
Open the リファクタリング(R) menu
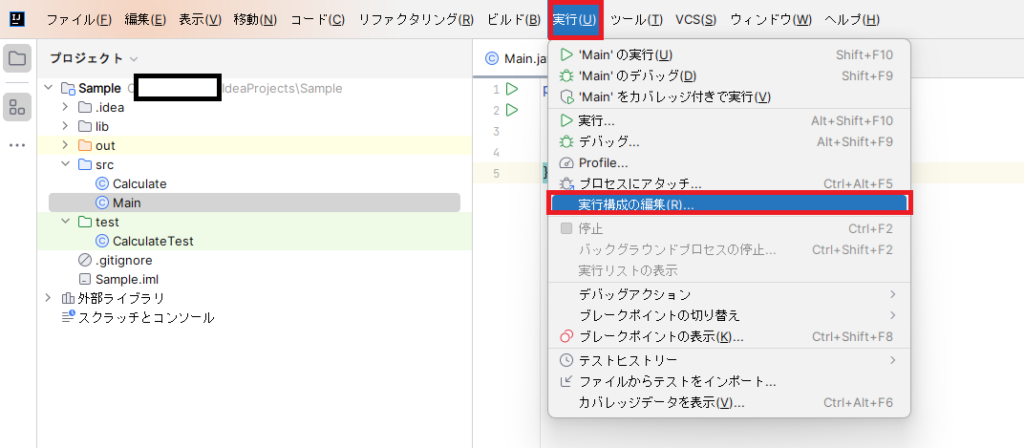click(417, 20)
